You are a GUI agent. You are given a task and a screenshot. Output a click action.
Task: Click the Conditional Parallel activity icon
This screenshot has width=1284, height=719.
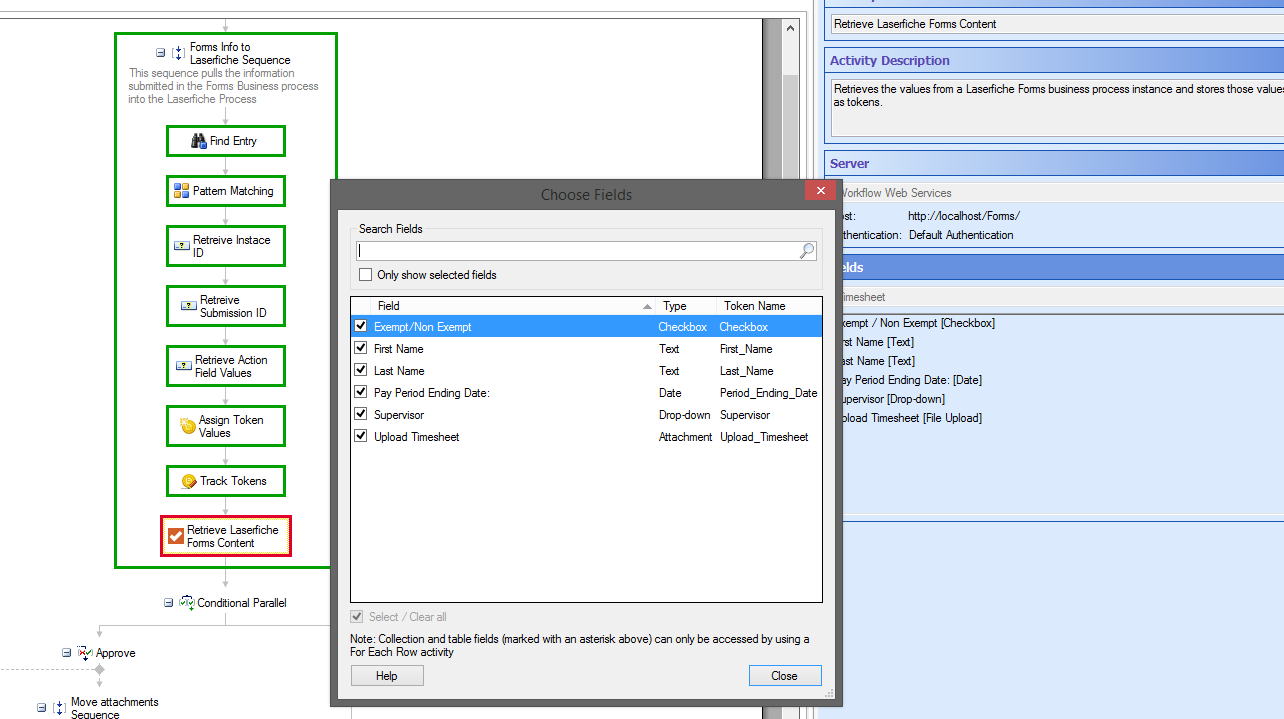(x=187, y=603)
